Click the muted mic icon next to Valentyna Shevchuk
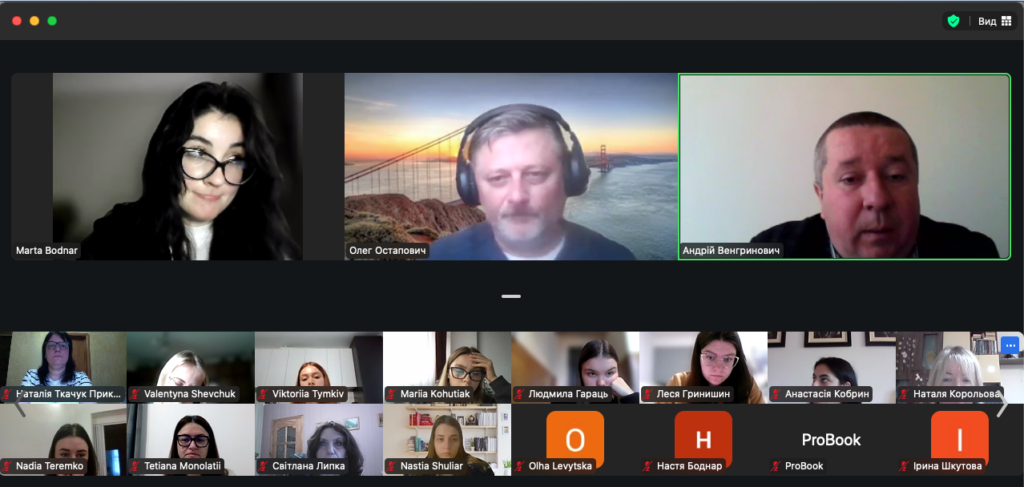Image resolution: width=1024 pixels, height=487 pixels. (135, 394)
